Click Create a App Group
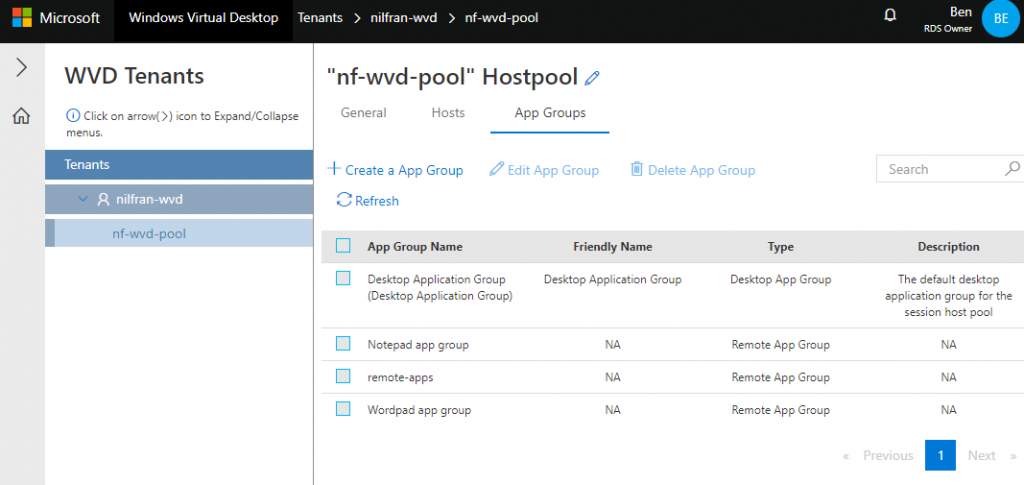 (395, 170)
